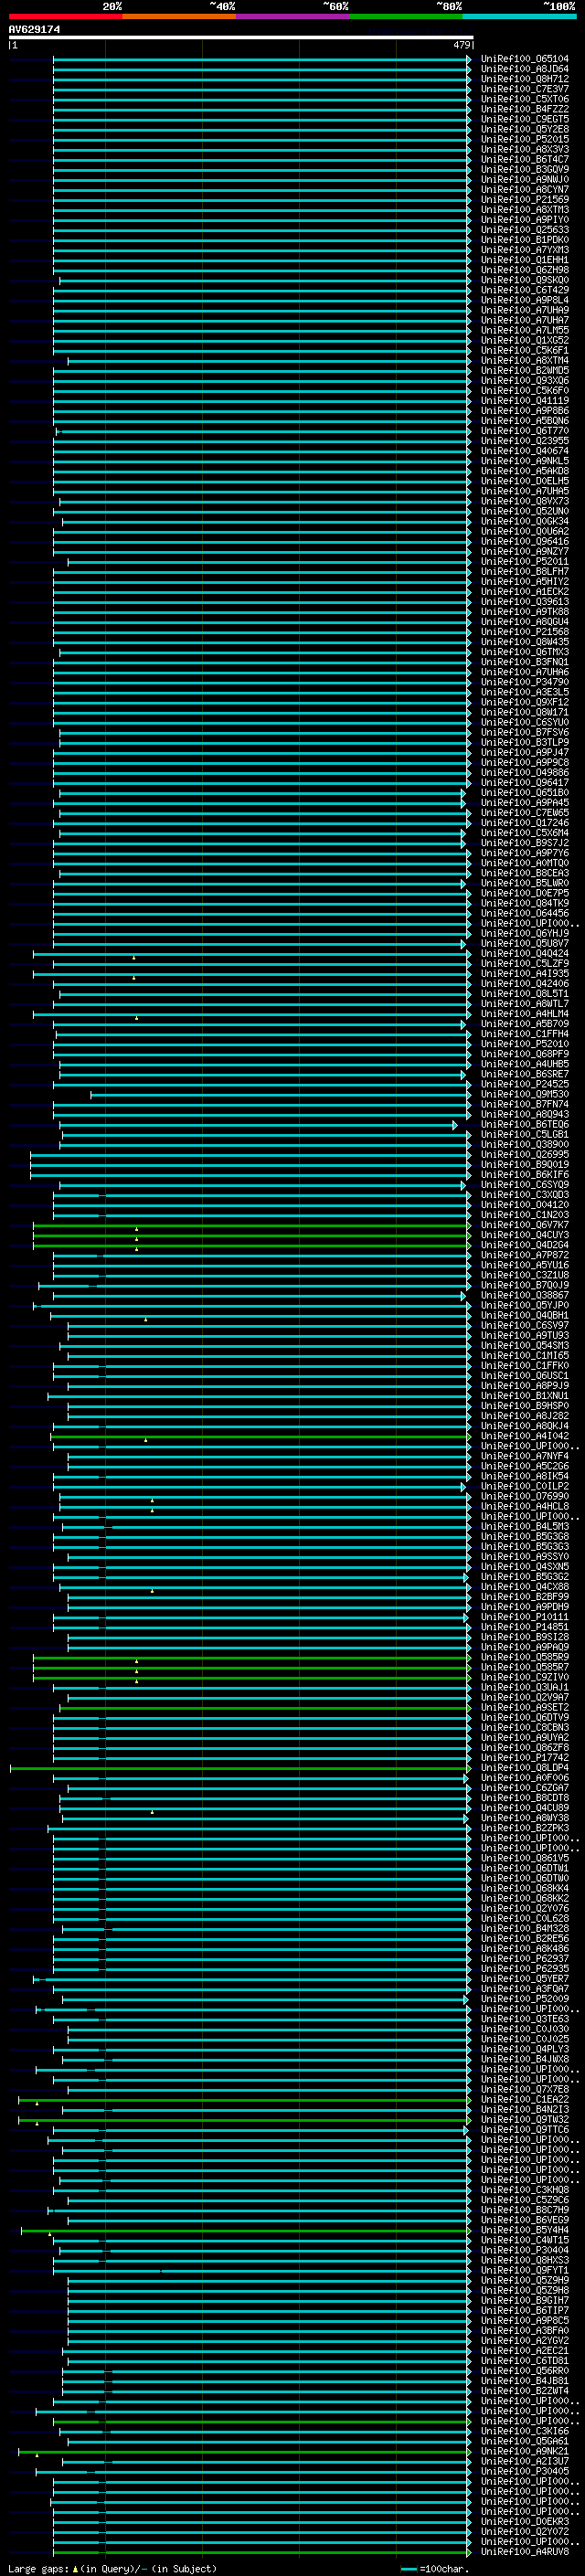
Task: Click hit label UniRef100_B4FZZ2
Action: 524,109
